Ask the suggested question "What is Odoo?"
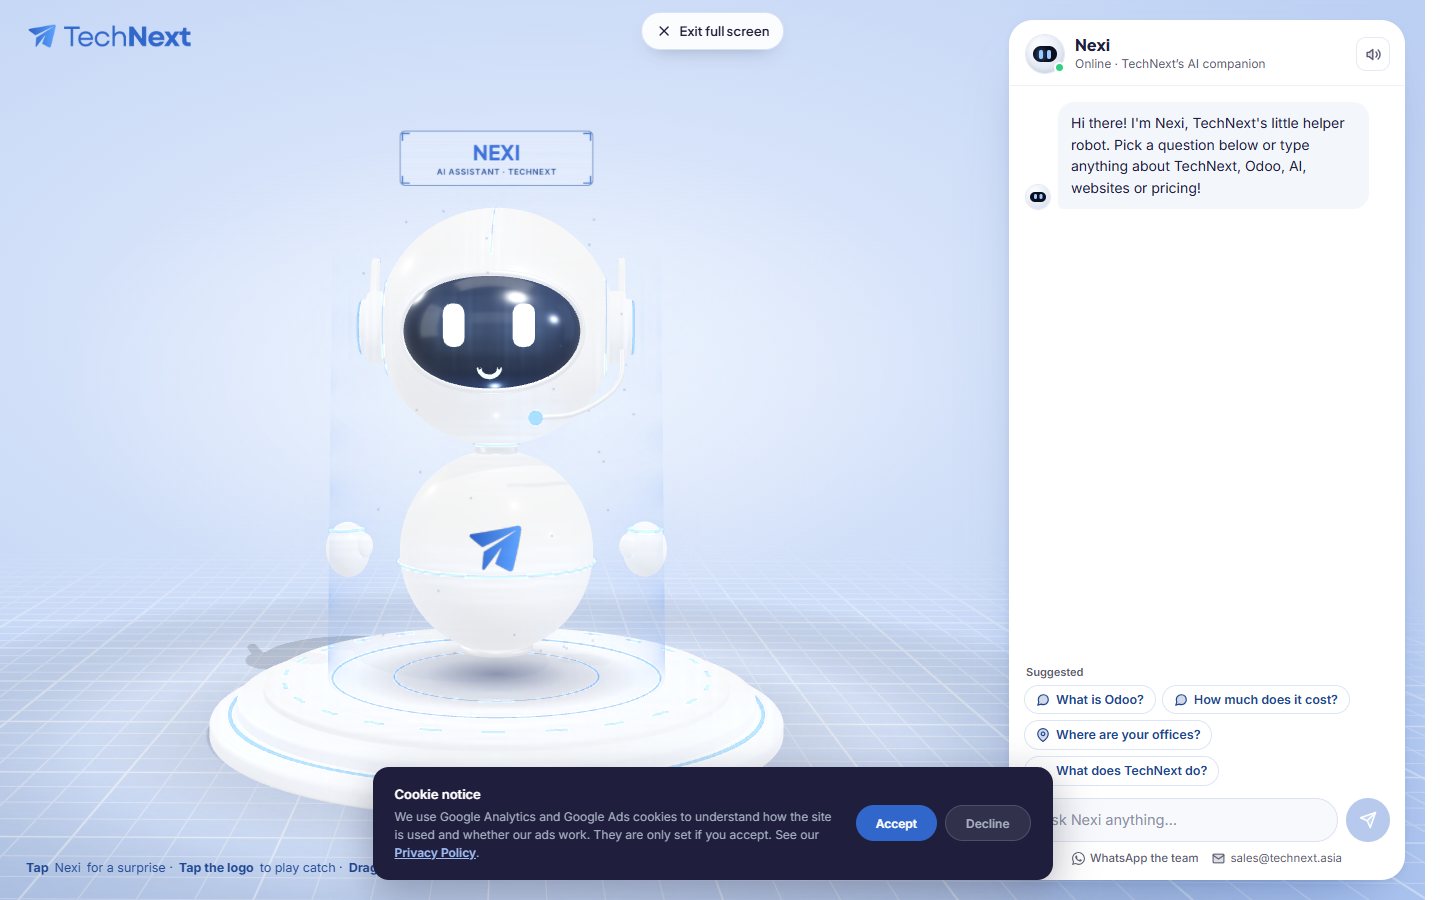 coord(1090,700)
